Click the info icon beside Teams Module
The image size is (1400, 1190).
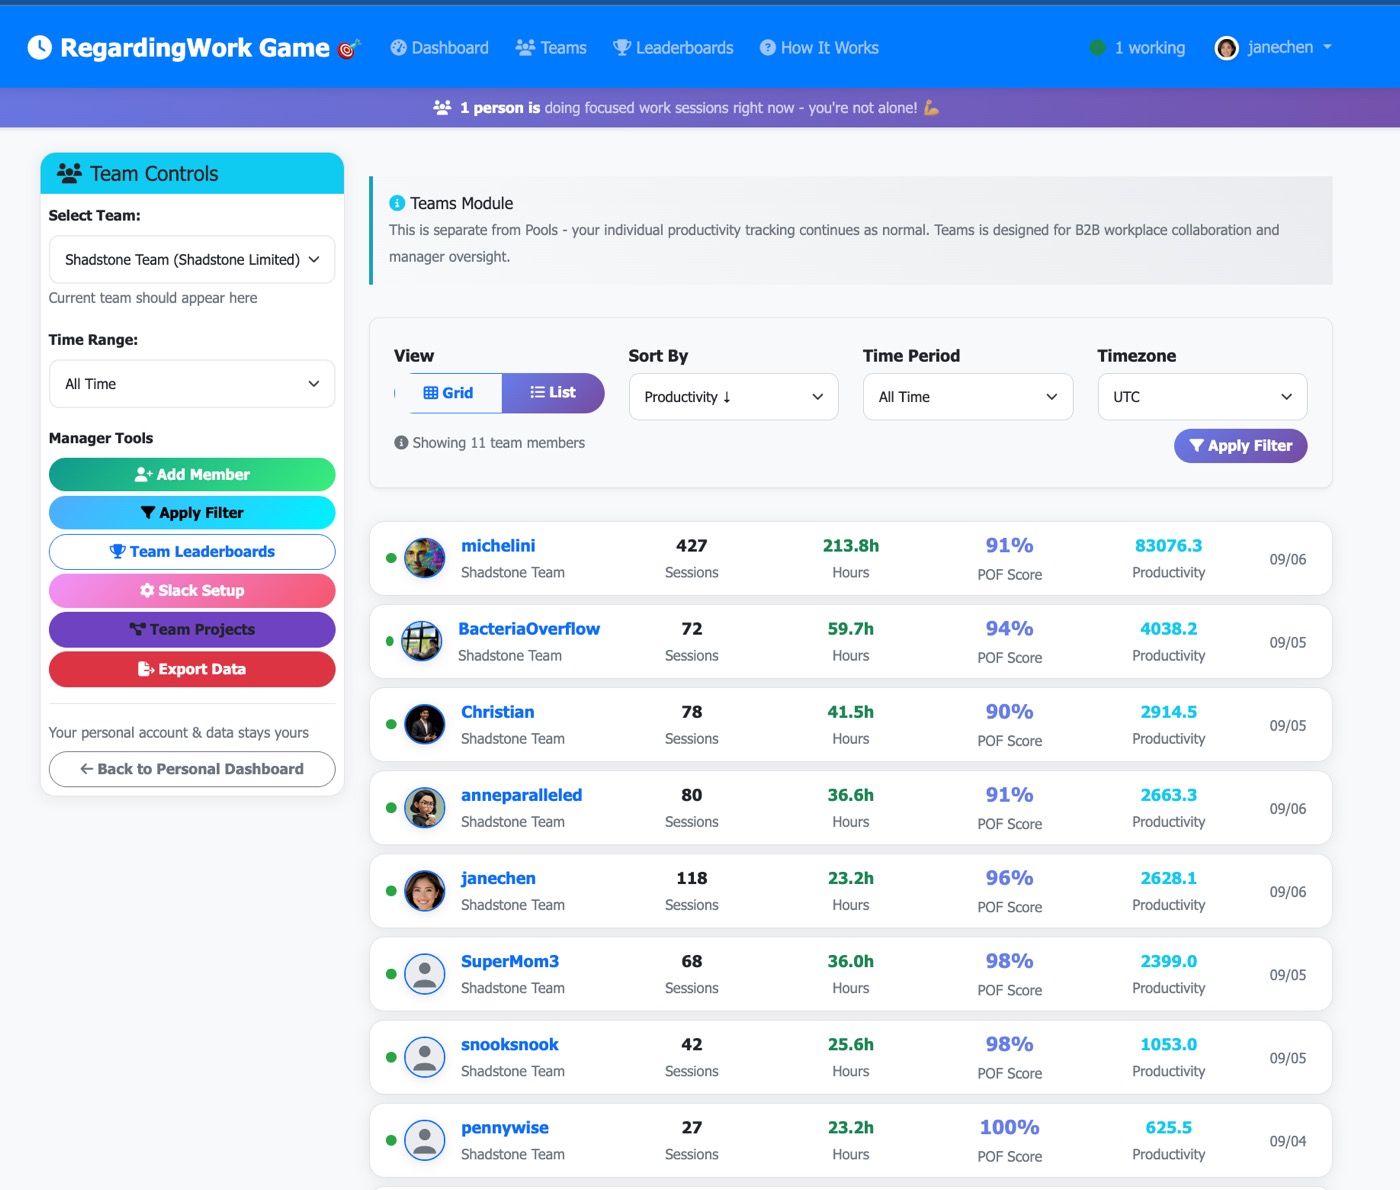(x=397, y=203)
